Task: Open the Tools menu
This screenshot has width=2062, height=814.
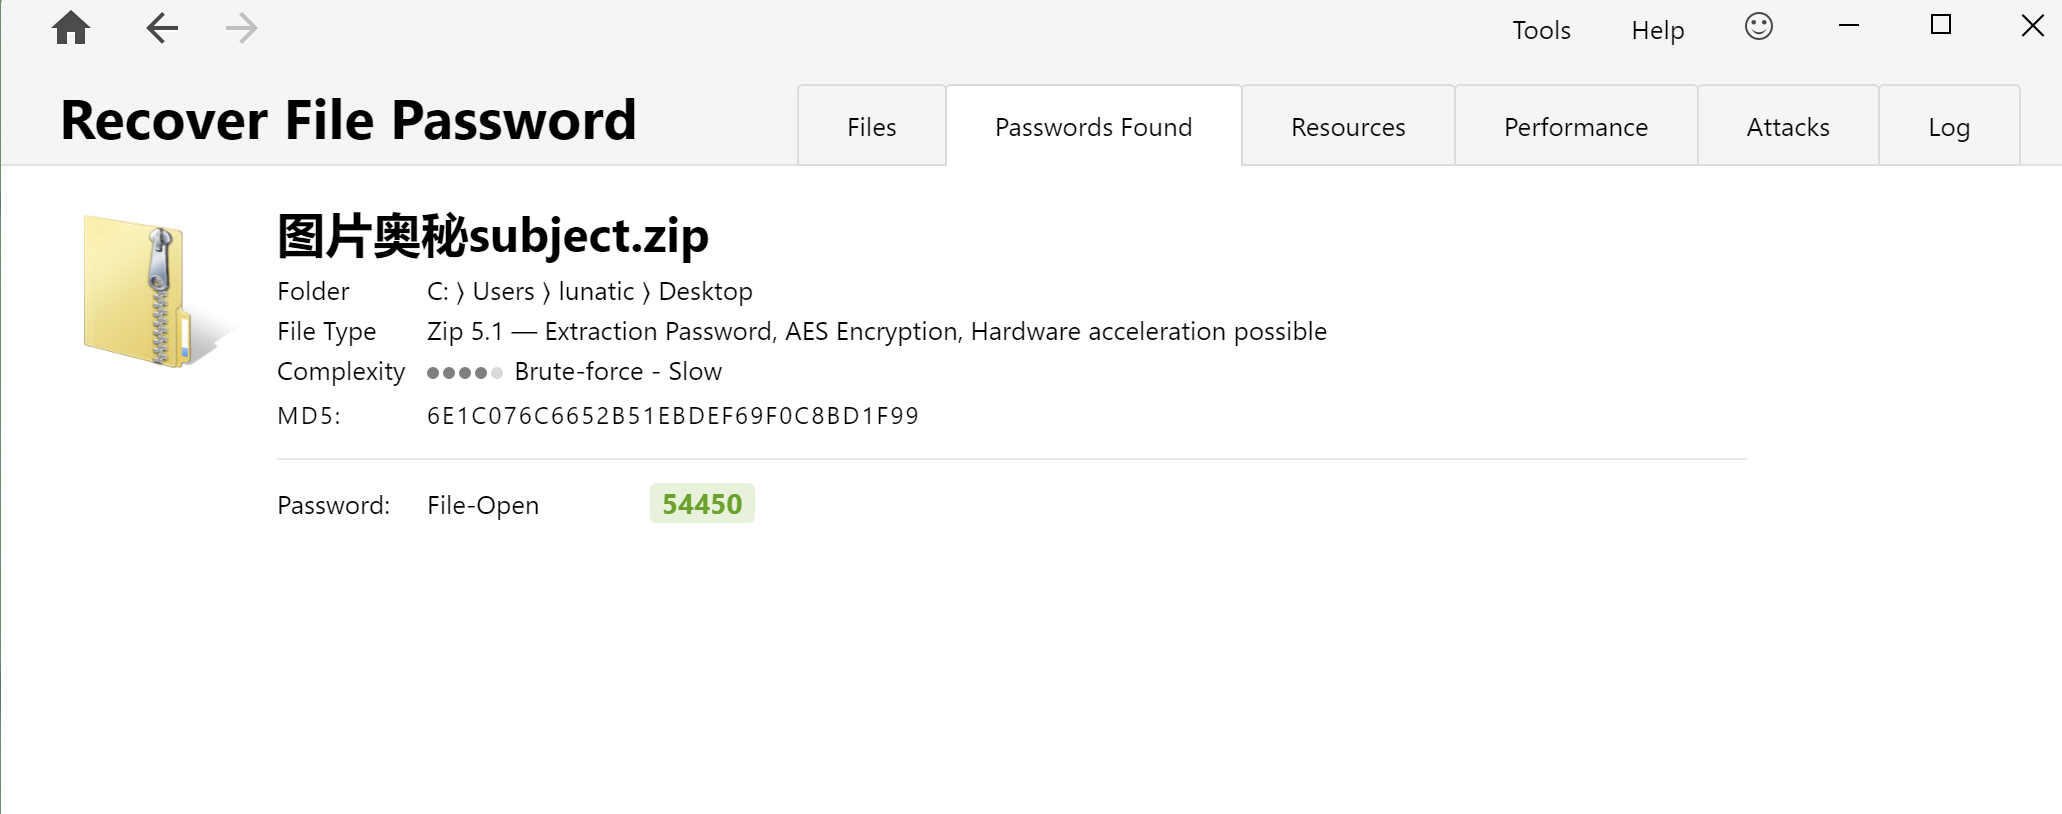Action: click(1541, 30)
